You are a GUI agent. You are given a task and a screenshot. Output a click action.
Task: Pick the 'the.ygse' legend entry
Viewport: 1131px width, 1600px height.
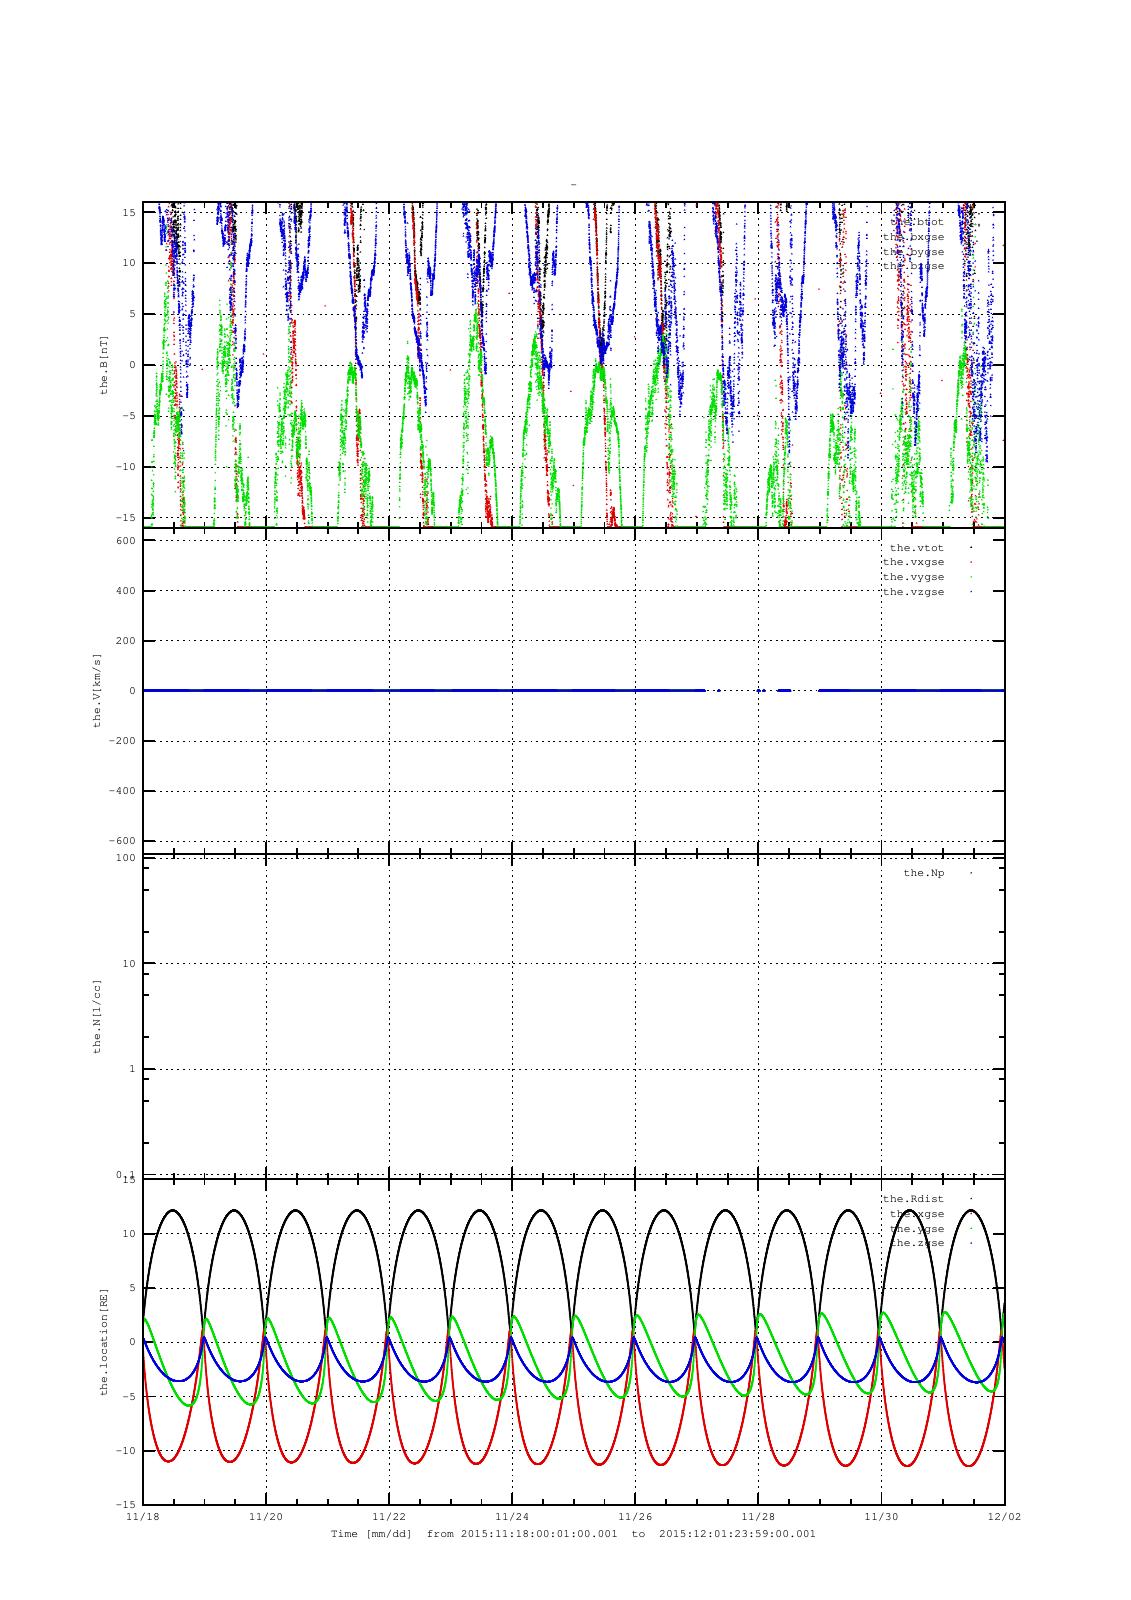916,1229
